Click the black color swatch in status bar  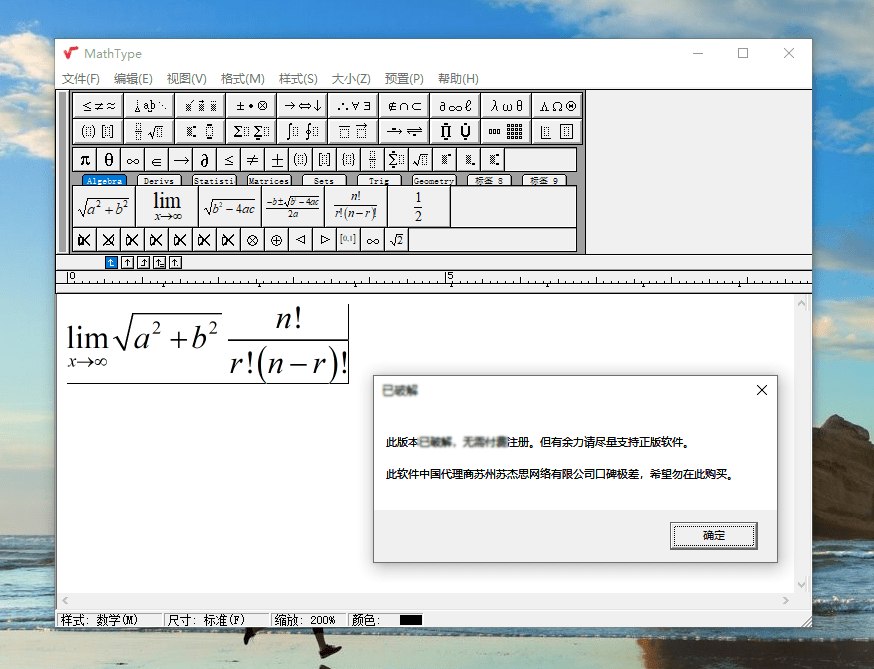pyautogui.click(x=411, y=620)
